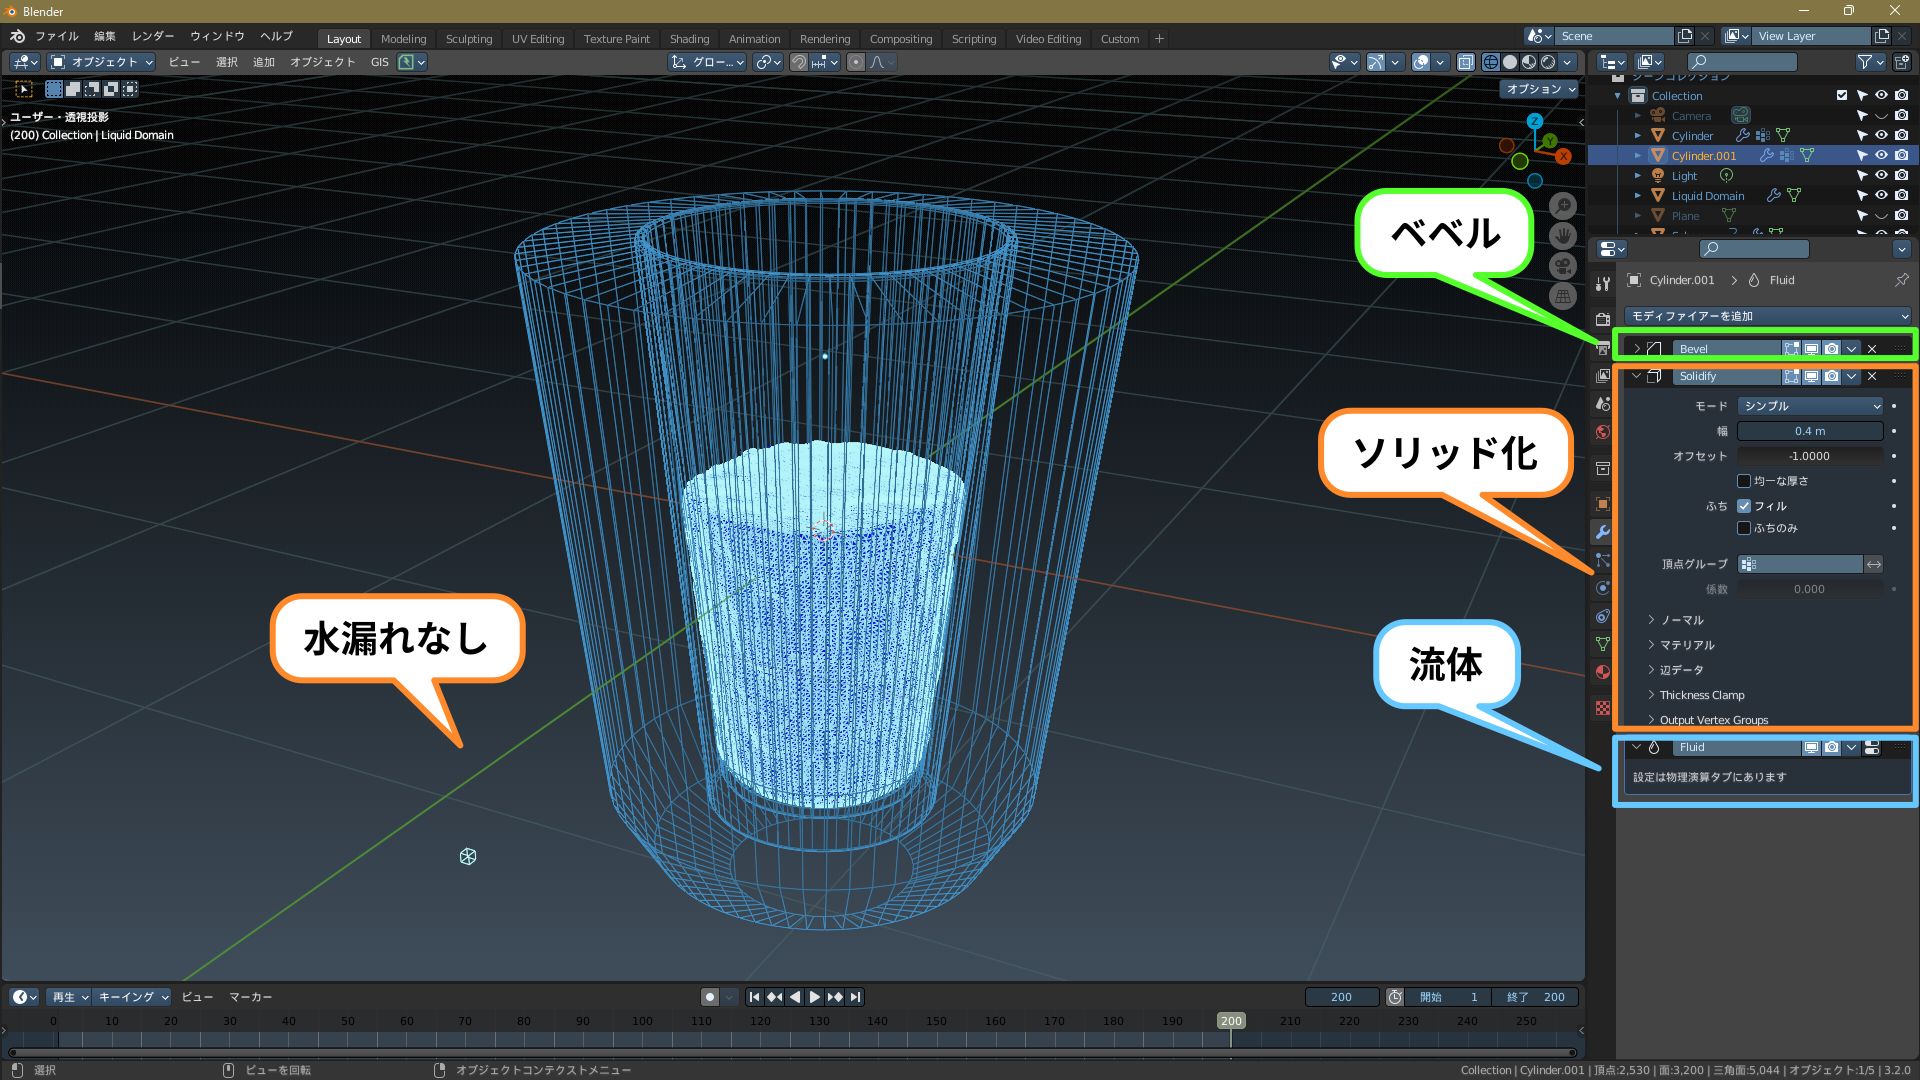Remove the Bevel modifier with X icon
This screenshot has width=1920, height=1080.
pos(1872,349)
